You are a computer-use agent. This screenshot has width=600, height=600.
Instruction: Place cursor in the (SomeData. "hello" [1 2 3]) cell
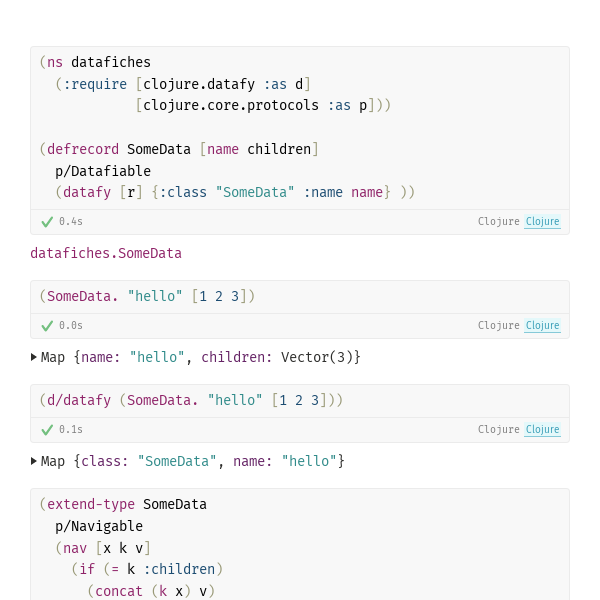tap(300, 297)
